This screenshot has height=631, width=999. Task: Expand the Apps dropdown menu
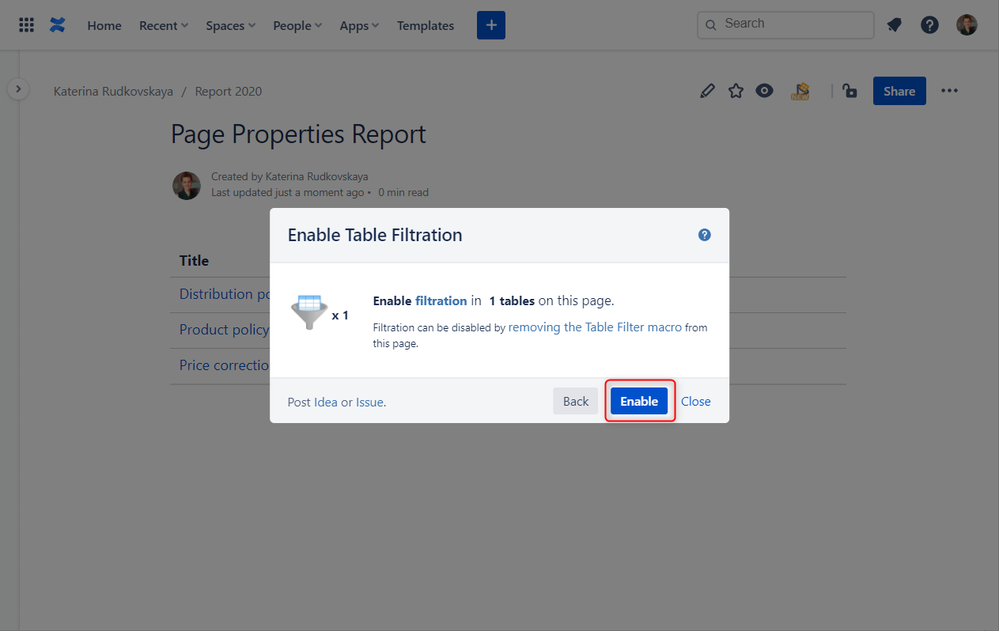[x=359, y=25]
